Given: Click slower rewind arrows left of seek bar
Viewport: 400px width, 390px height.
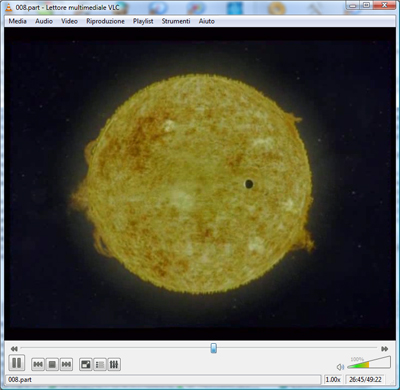Looking at the screenshot, I should coord(14,349).
